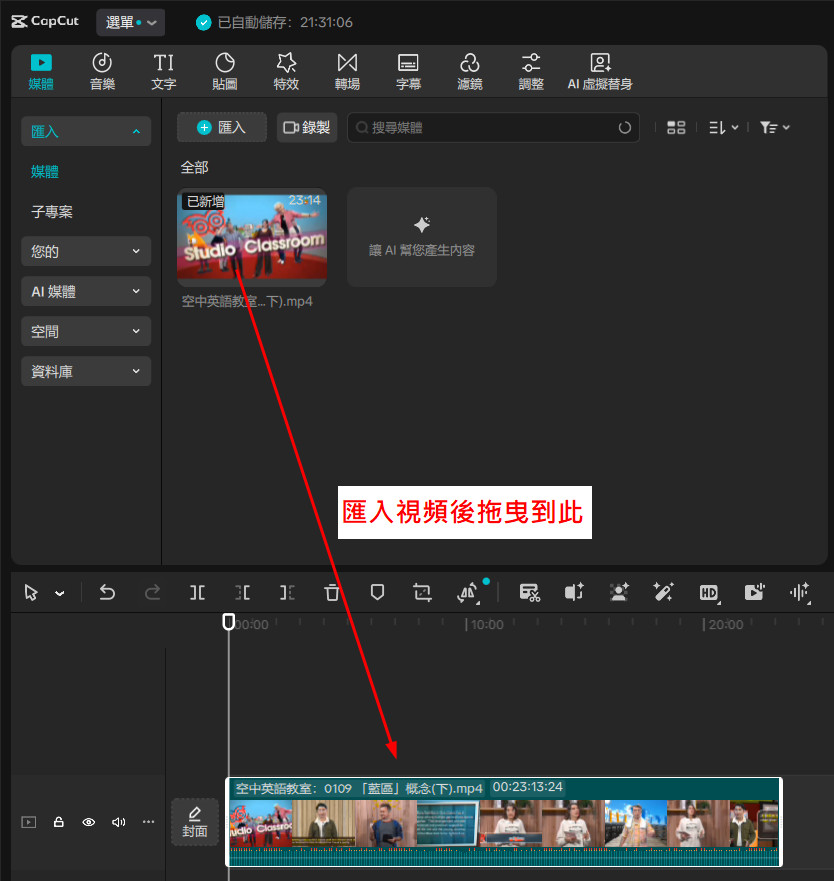Mute the video track audio
The width and height of the screenshot is (834, 881).
[119, 822]
